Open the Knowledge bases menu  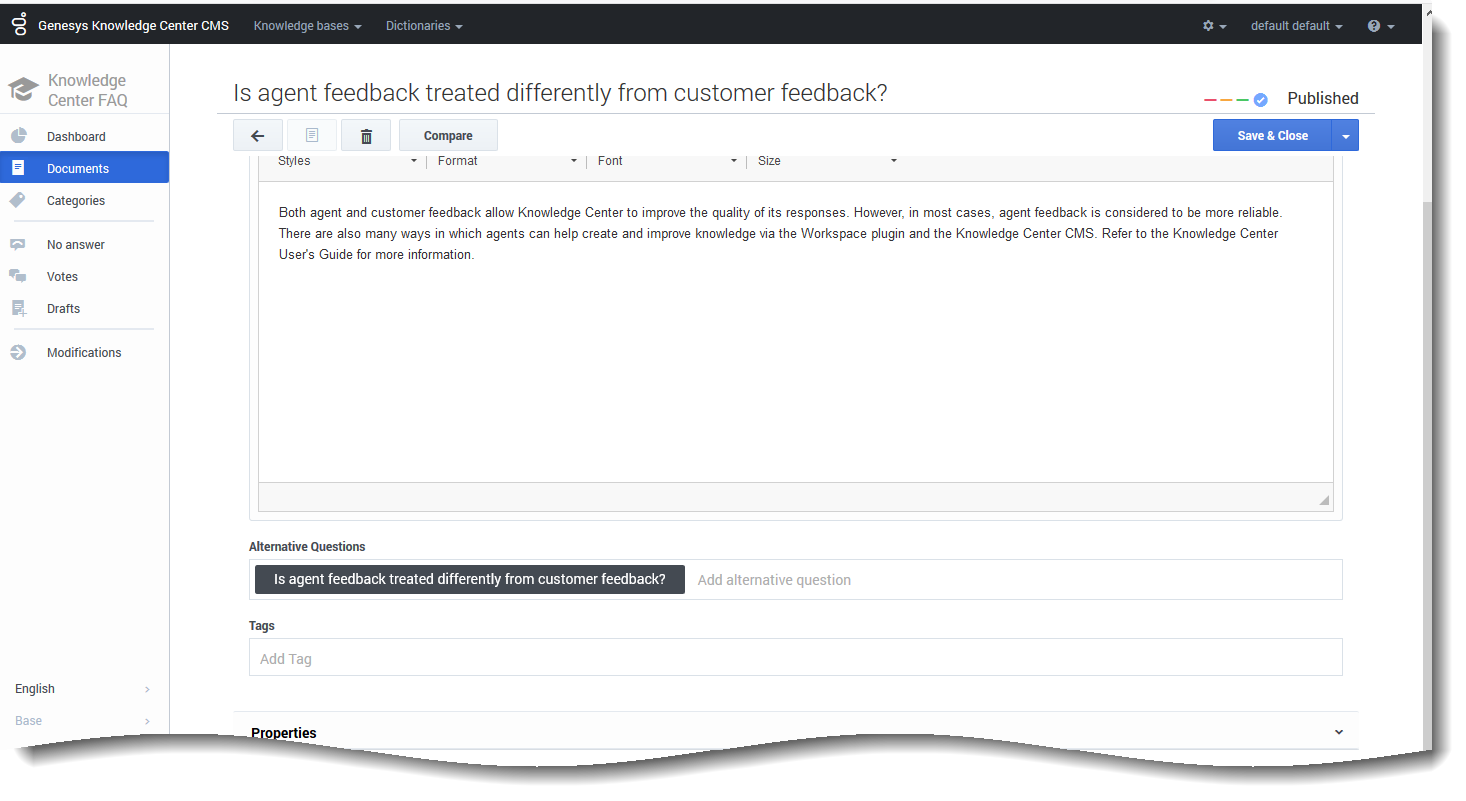307,26
